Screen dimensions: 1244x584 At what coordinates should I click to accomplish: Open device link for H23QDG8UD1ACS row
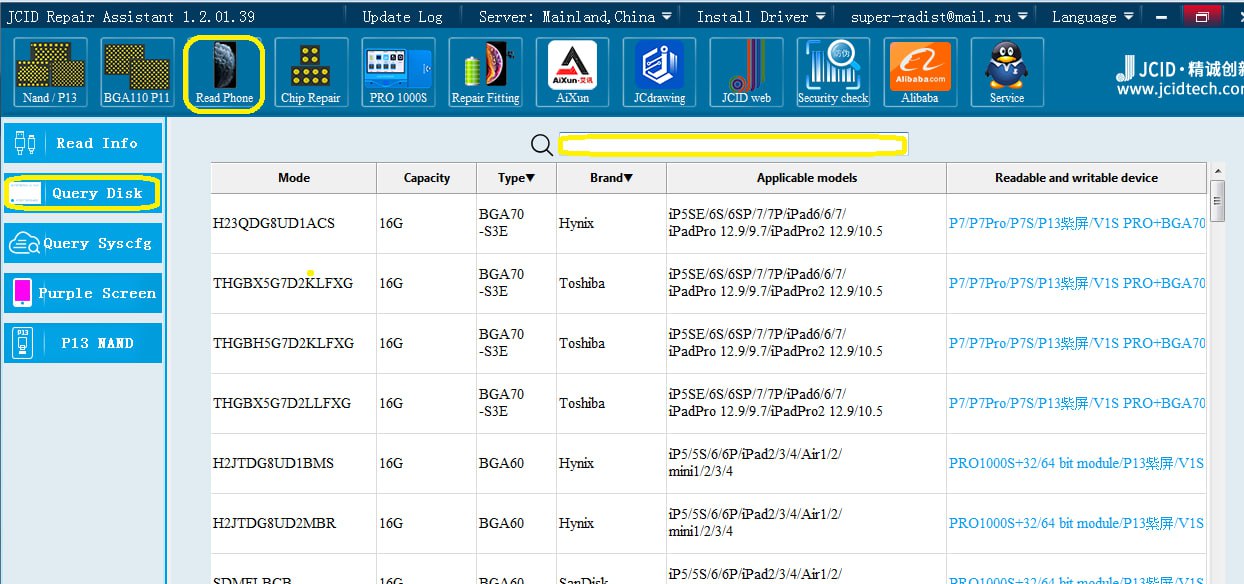click(x=1077, y=223)
